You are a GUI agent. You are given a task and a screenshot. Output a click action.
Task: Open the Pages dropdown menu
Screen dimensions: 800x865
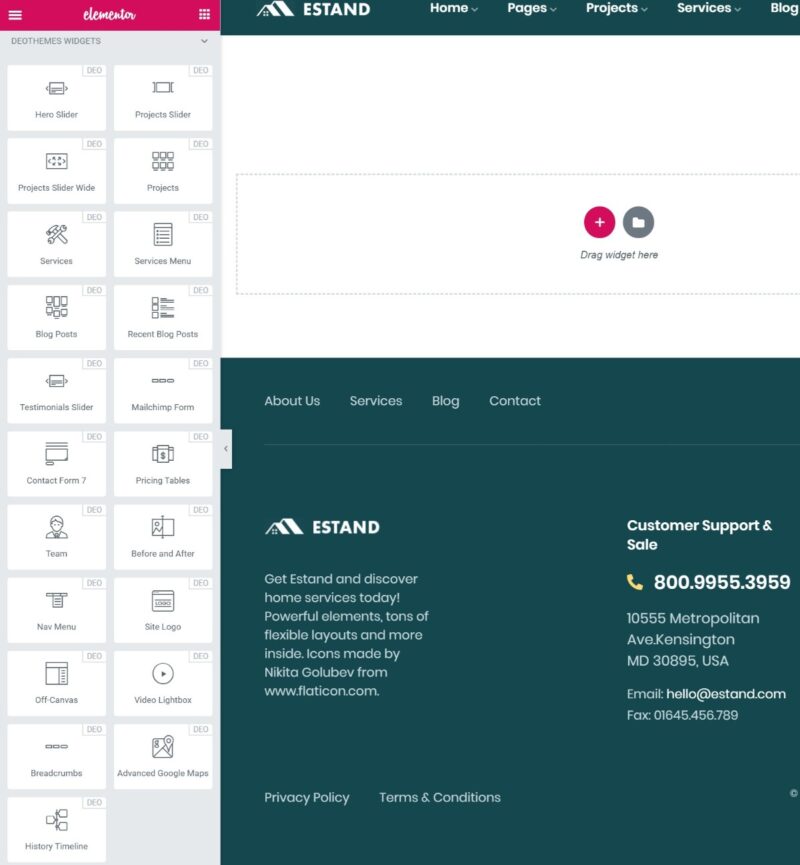[532, 8]
